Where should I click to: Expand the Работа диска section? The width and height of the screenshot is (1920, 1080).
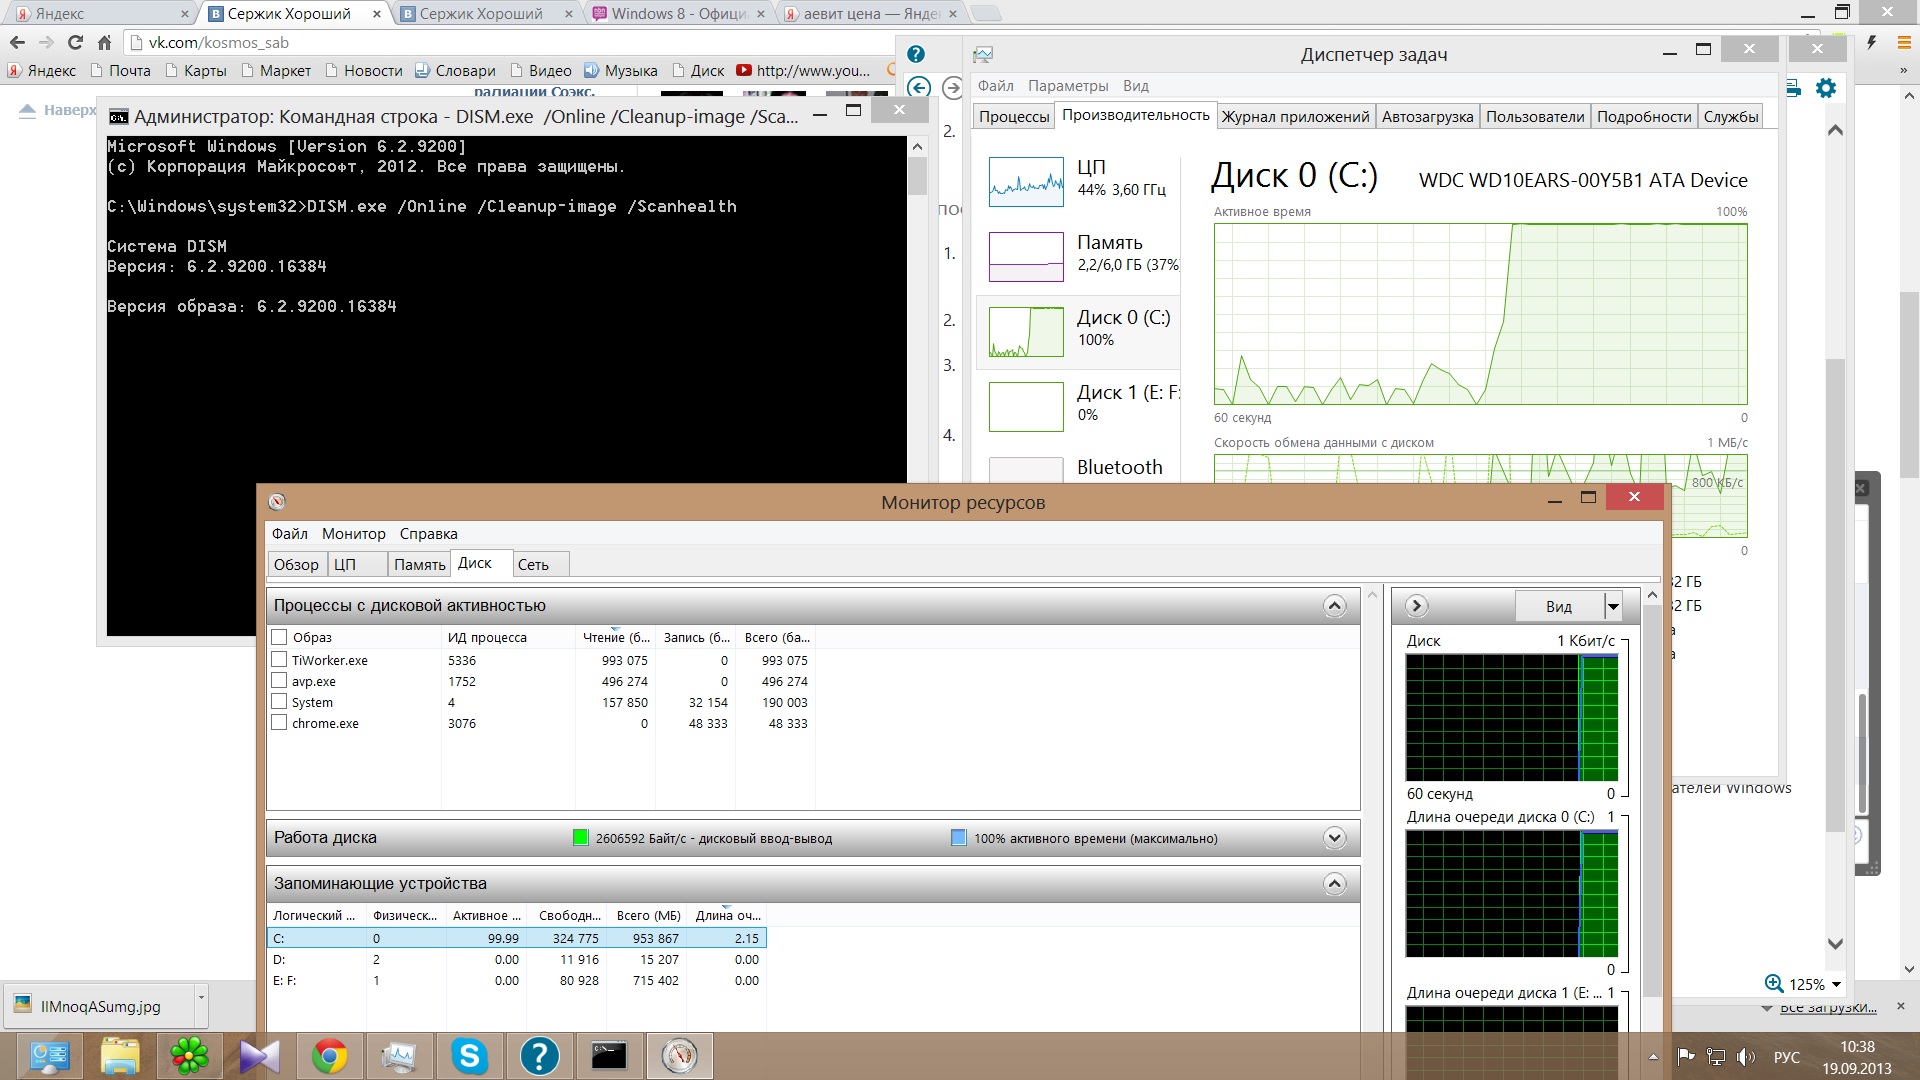tap(1334, 838)
